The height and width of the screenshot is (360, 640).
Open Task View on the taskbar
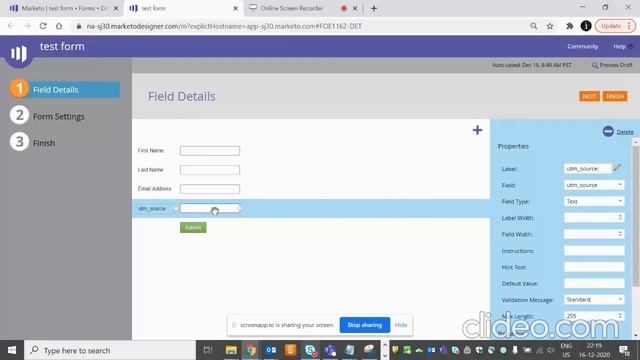pos(208,350)
